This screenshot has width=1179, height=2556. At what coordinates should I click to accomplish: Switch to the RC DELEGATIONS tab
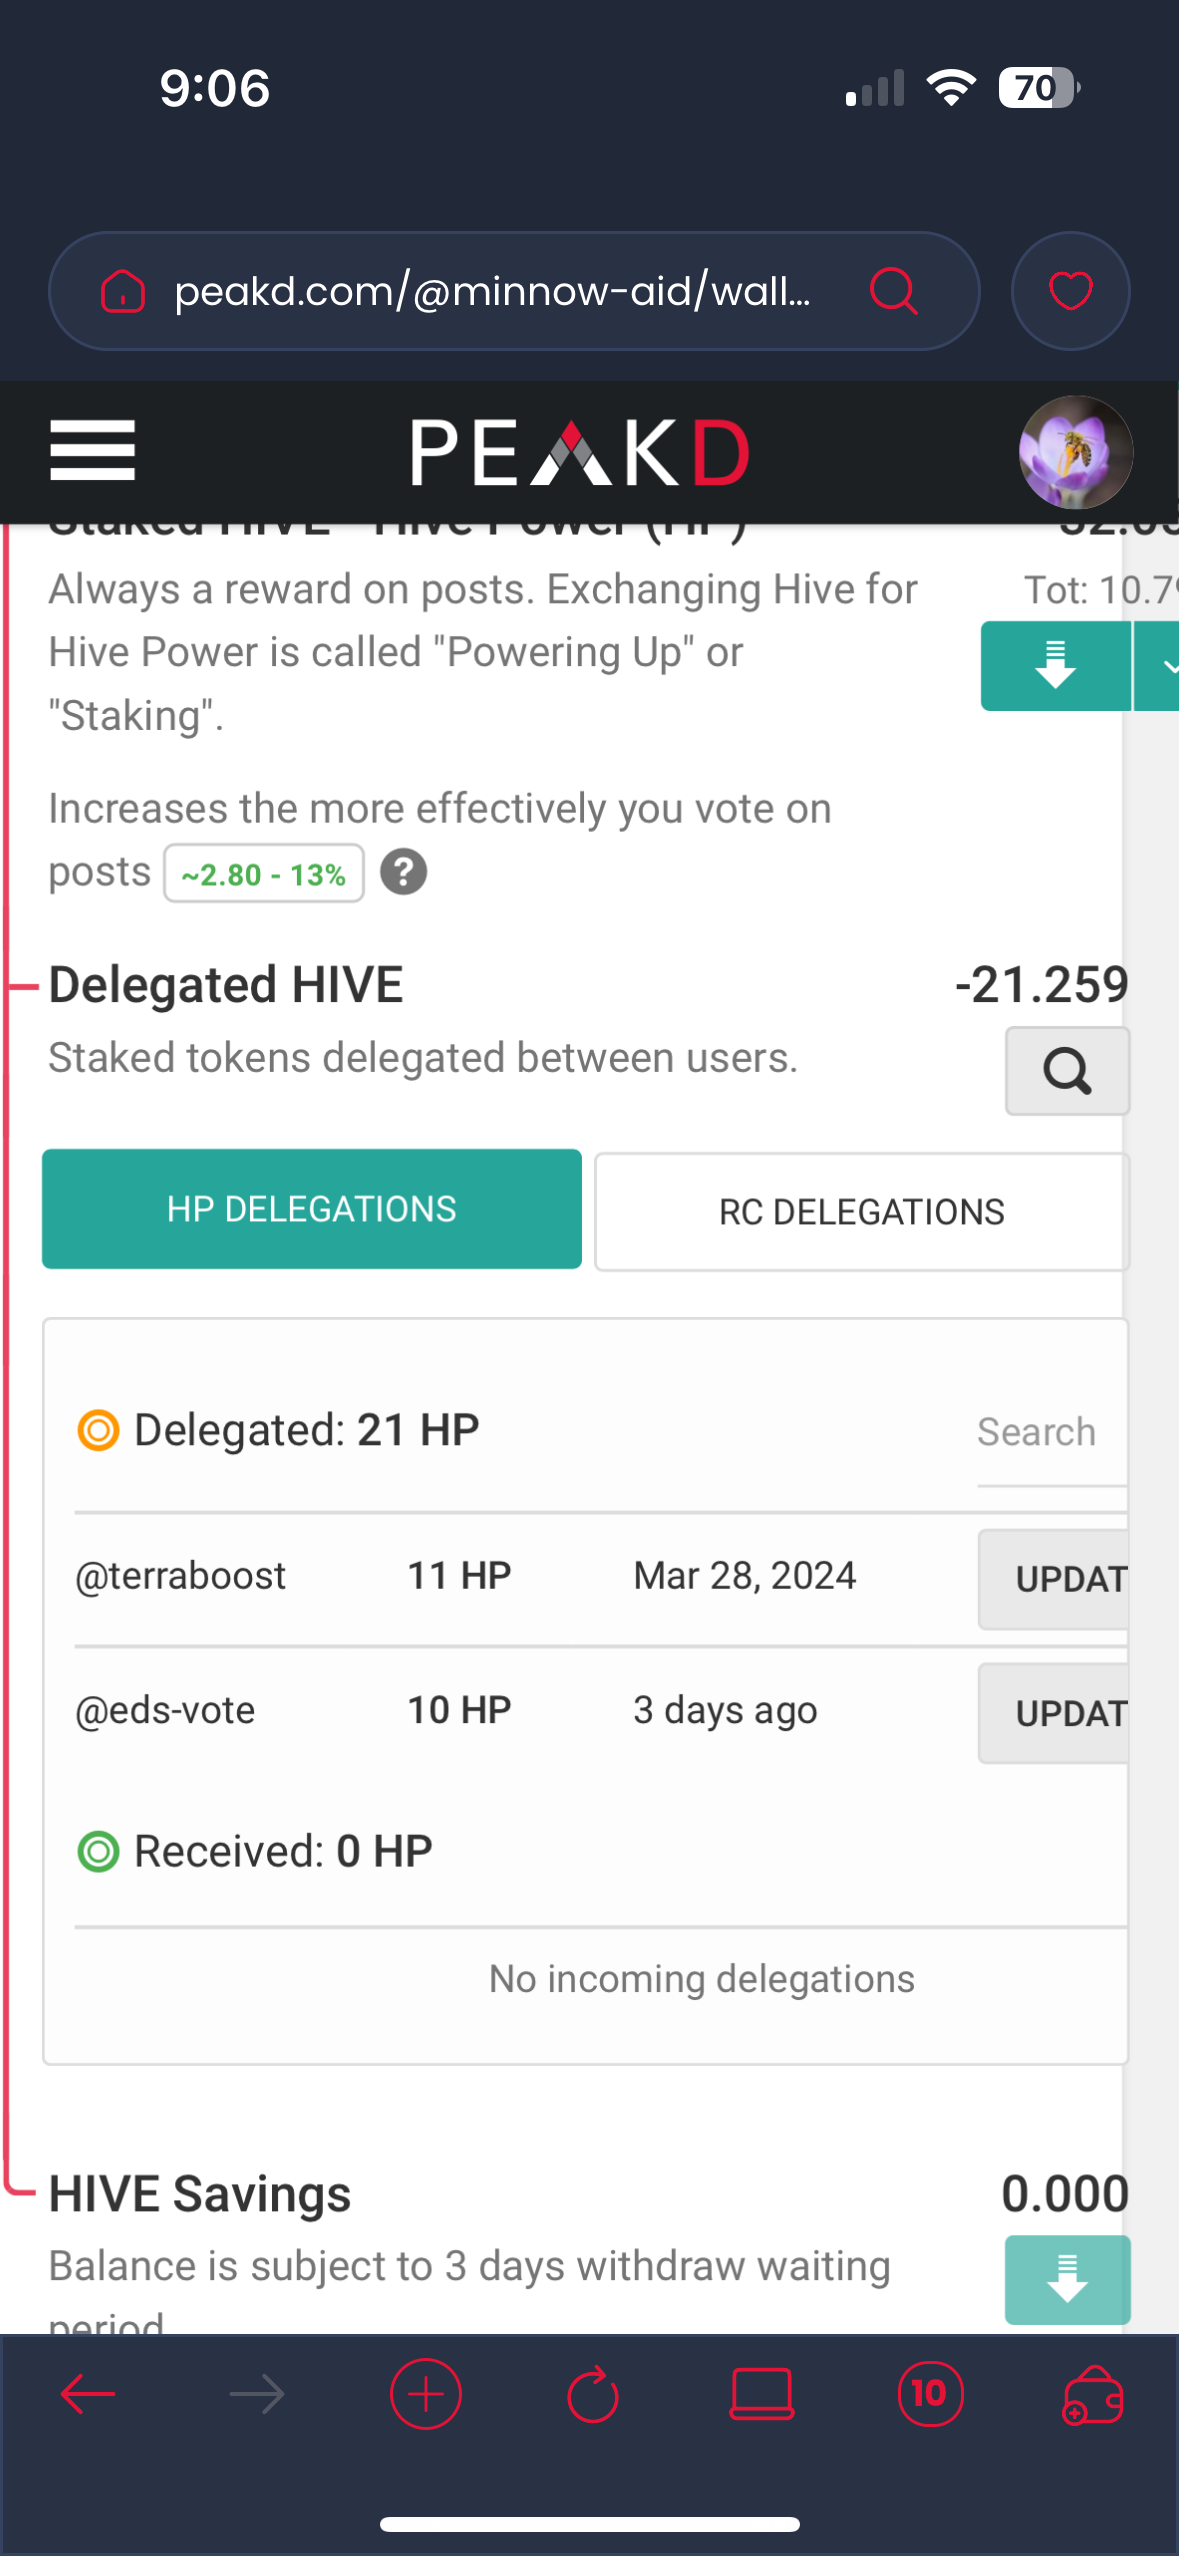[x=862, y=1212]
